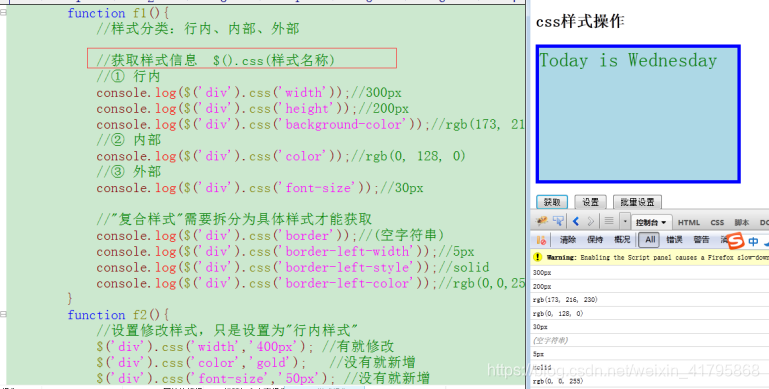Select console row '(空字符串)'
The width and height of the screenshot is (769, 389).
click(649, 340)
